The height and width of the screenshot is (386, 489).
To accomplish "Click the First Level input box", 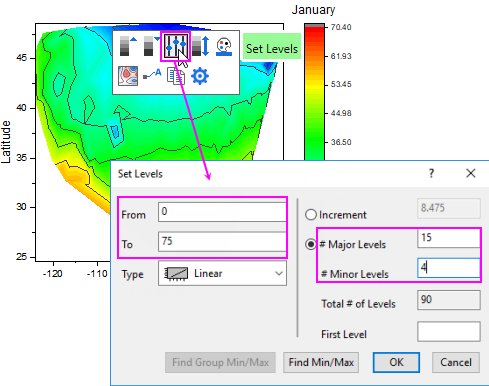I will coord(449,332).
